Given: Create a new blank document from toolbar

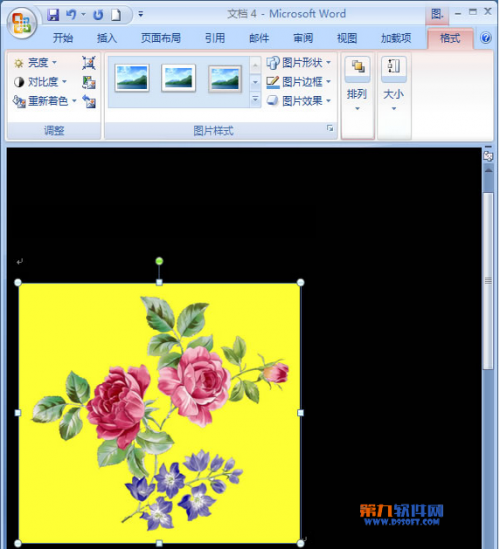Looking at the screenshot, I should (116, 15).
